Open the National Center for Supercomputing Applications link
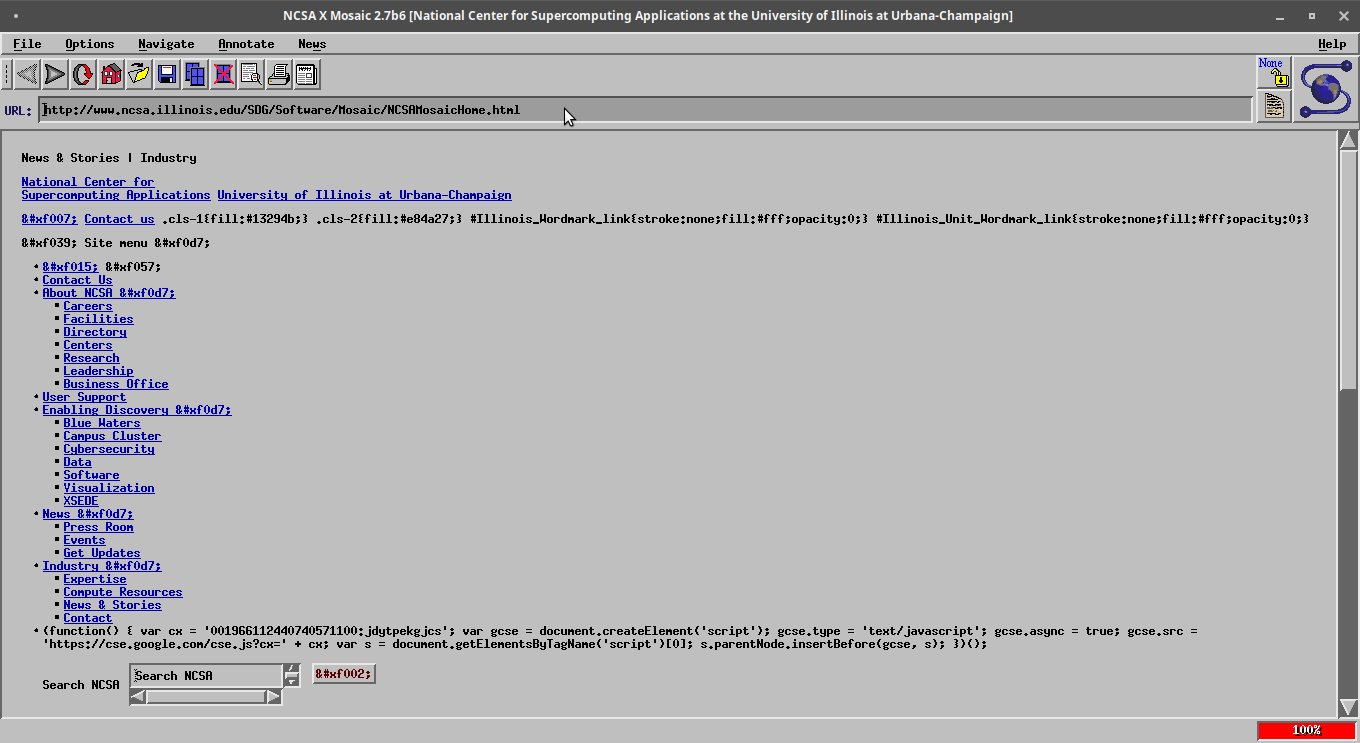 (116, 189)
